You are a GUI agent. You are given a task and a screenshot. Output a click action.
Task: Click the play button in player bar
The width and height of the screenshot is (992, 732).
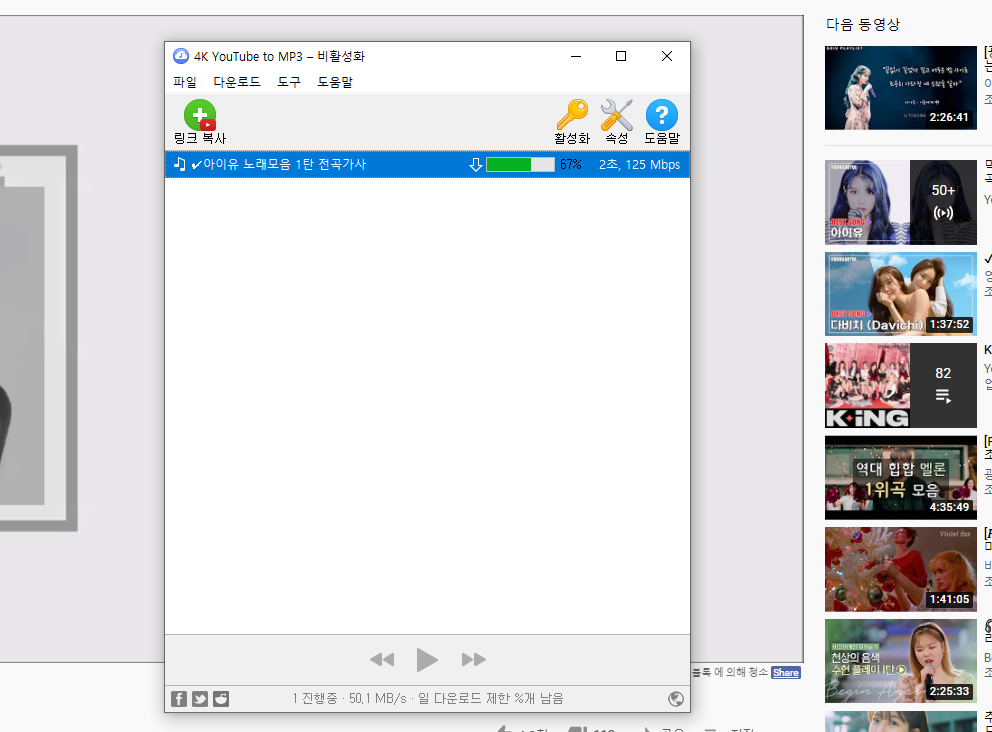[x=427, y=660]
